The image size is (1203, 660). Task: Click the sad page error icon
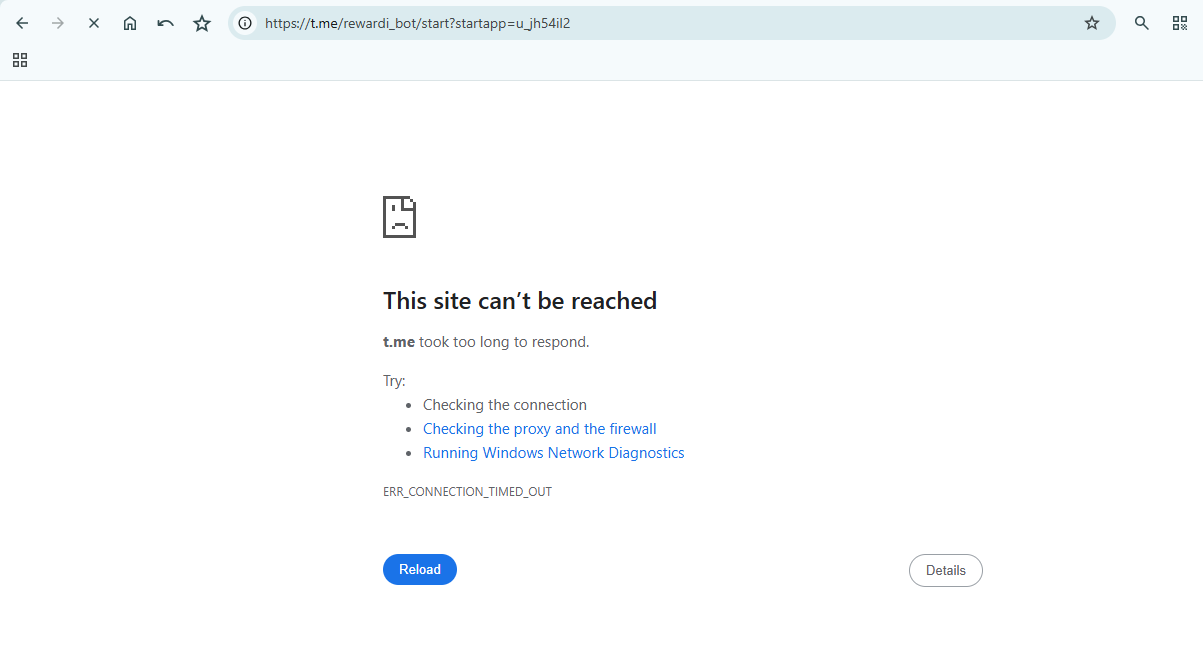pyautogui.click(x=399, y=217)
